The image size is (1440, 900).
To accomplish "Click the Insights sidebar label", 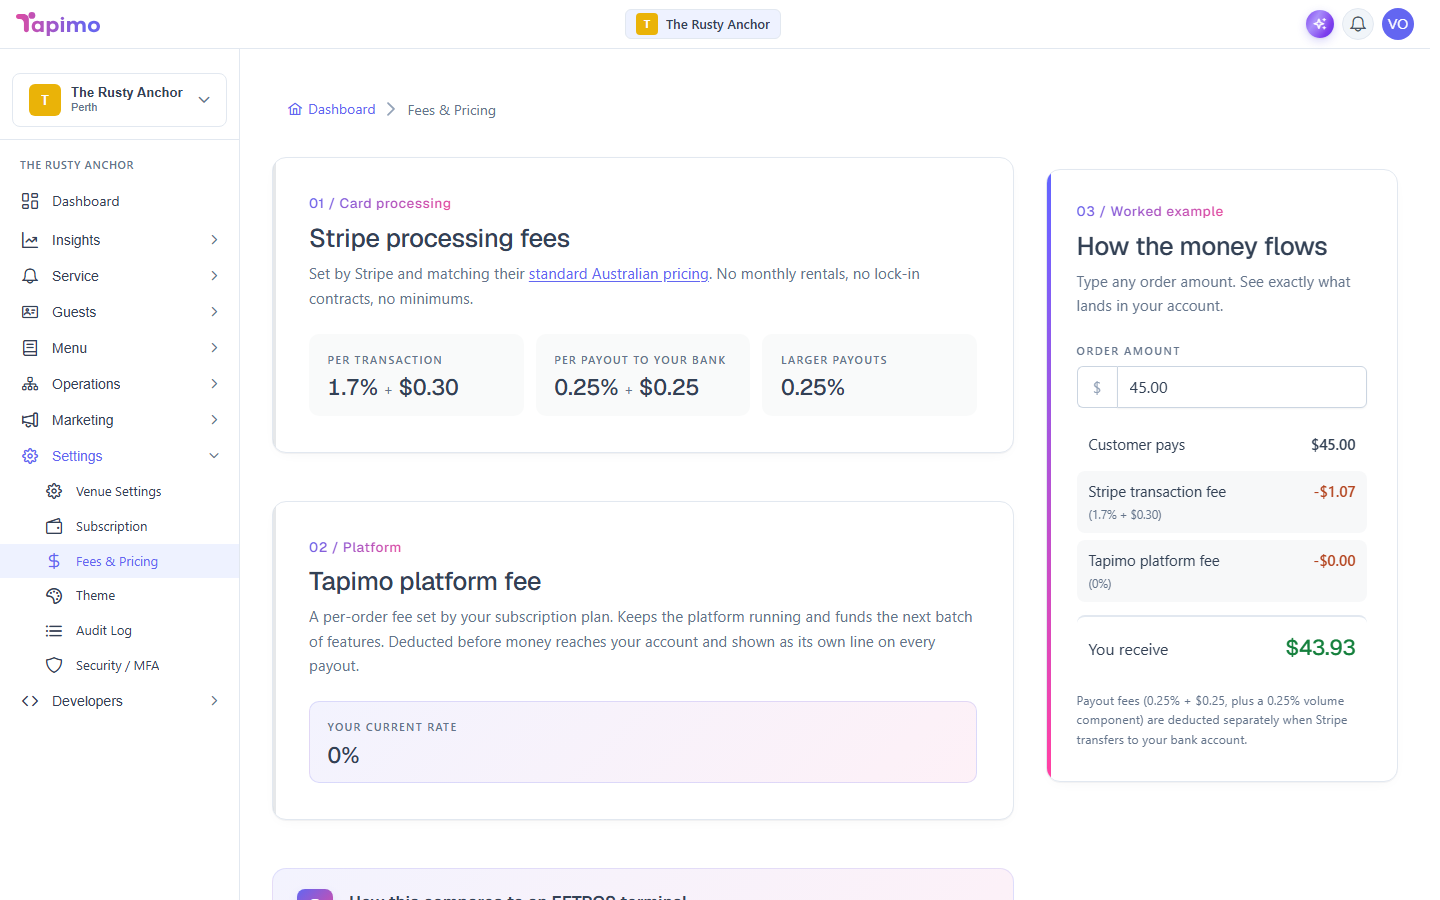I will click(76, 240).
